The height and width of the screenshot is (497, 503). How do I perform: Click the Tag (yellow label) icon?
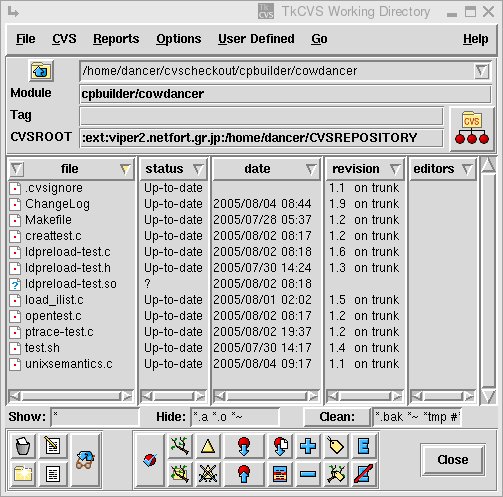pyautogui.click(x=336, y=446)
